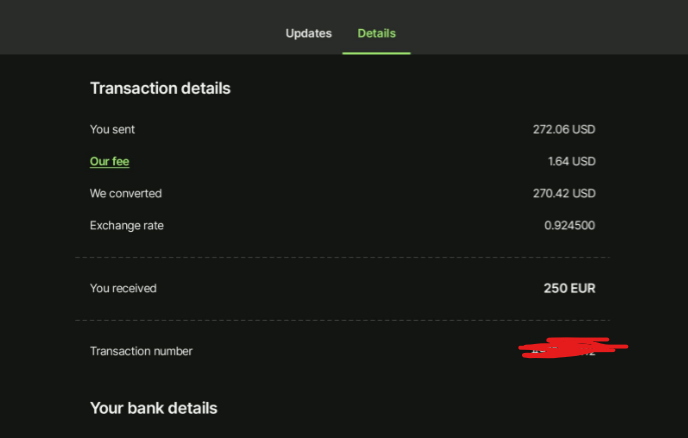Open the 'Our fee' link

click(110, 161)
